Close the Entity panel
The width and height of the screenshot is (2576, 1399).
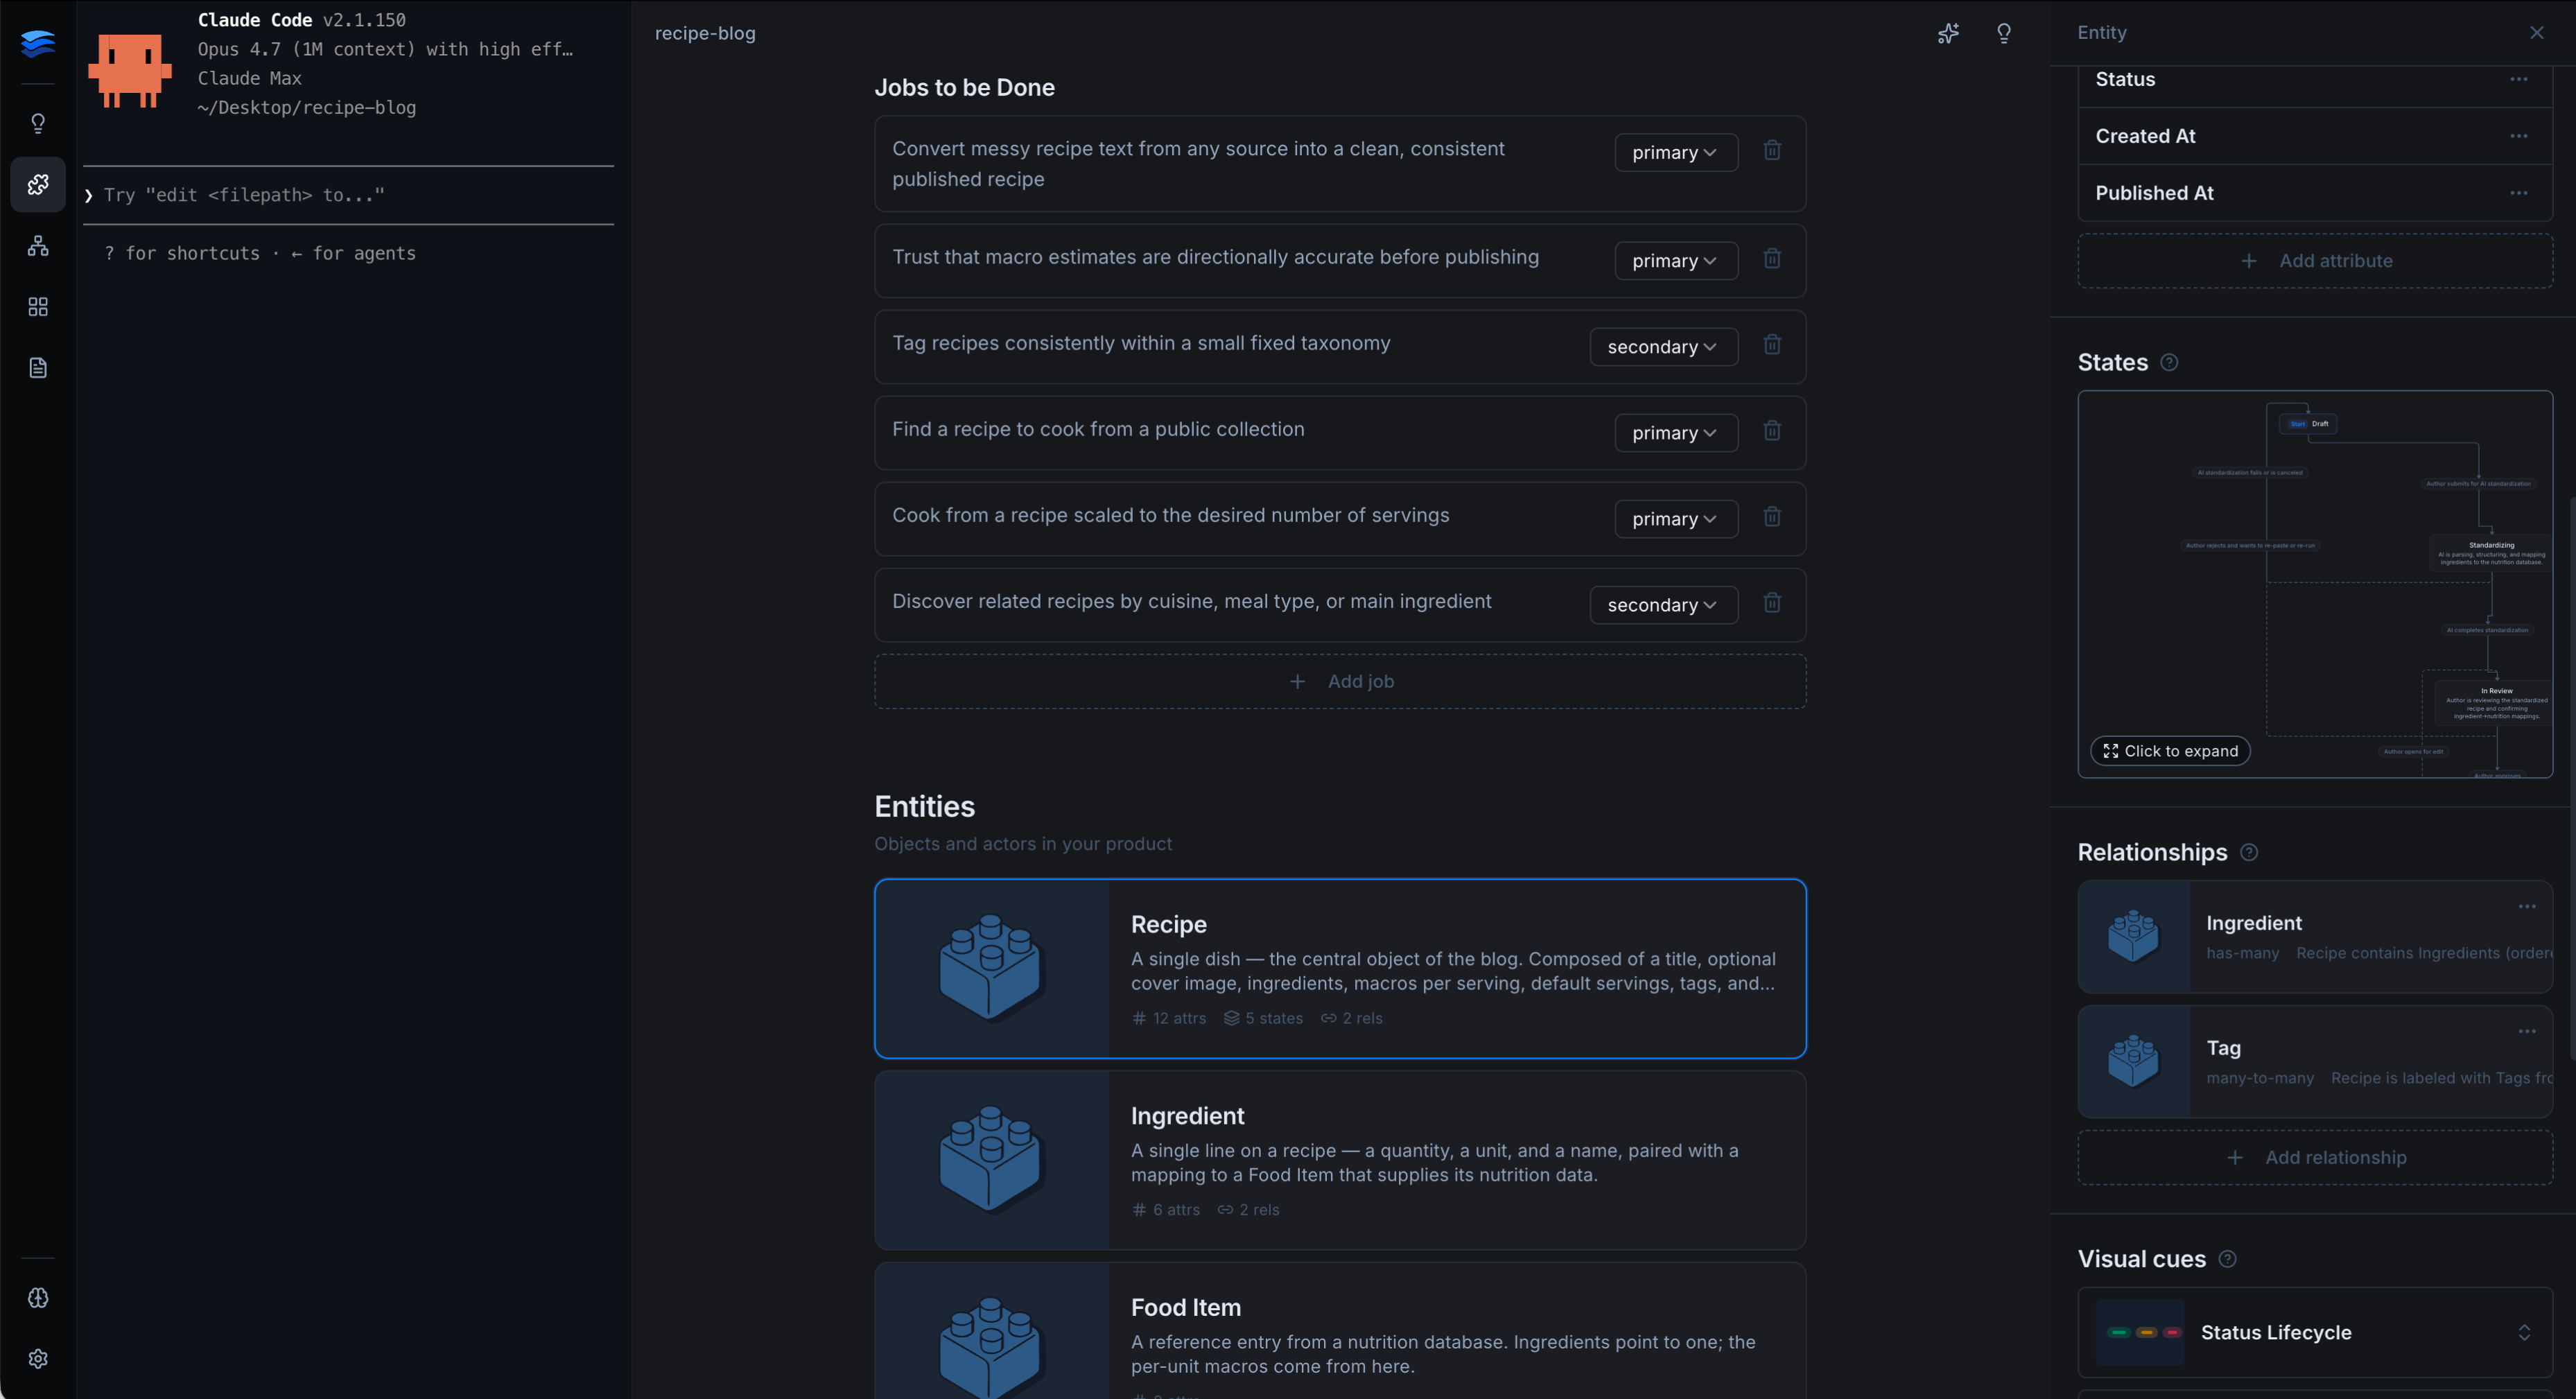pos(2537,33)
